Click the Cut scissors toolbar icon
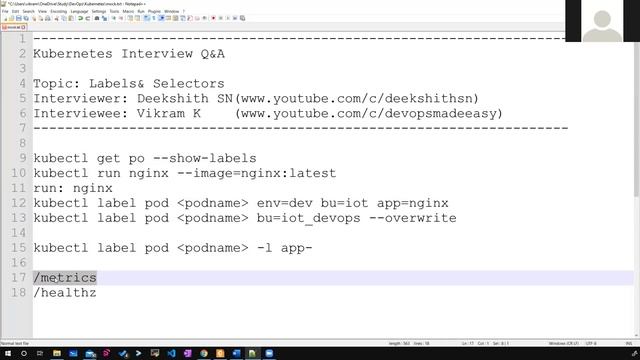Viewport: 640px width, 360px height. pyautogui.click(x=56, y=18)
